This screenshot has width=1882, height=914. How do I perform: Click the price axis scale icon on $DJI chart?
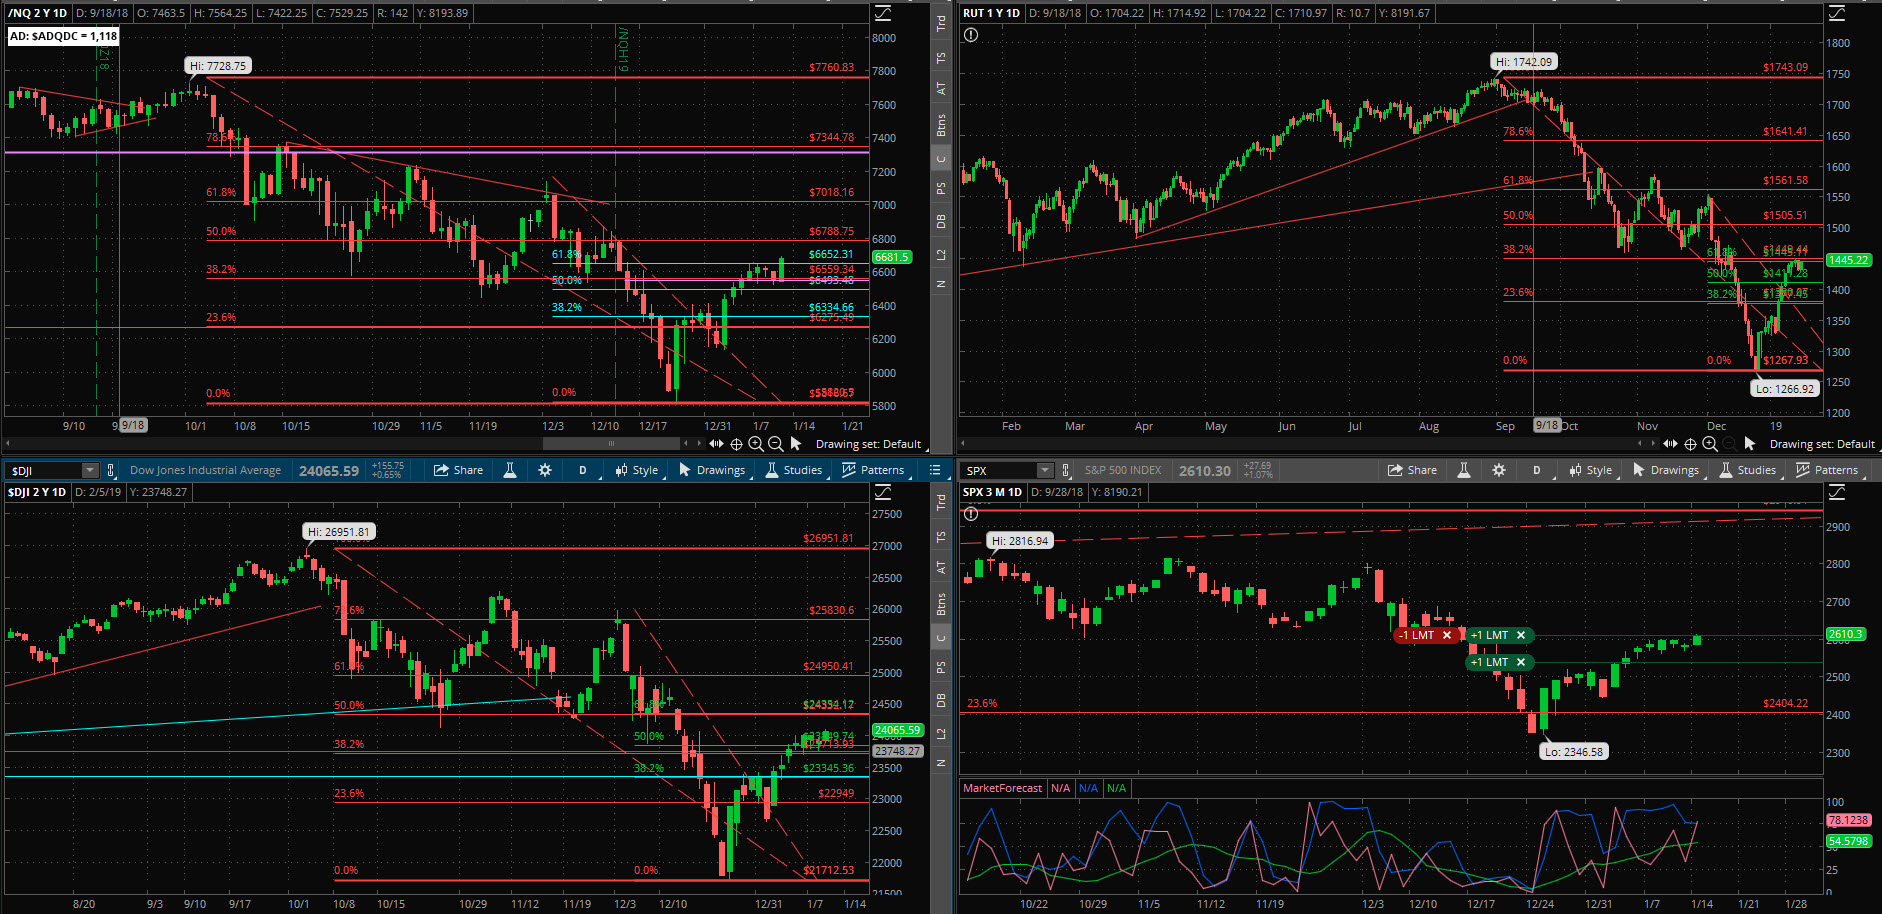(883, 492)
